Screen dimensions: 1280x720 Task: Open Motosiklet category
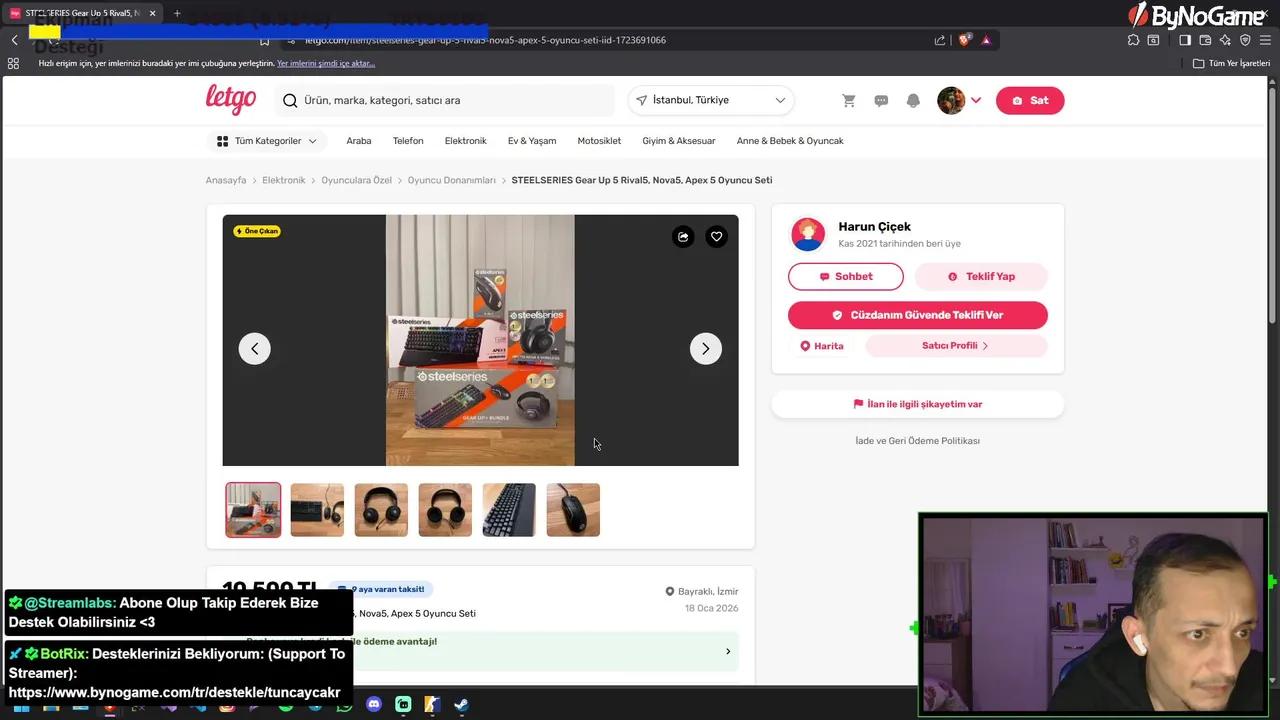(599, 141)
